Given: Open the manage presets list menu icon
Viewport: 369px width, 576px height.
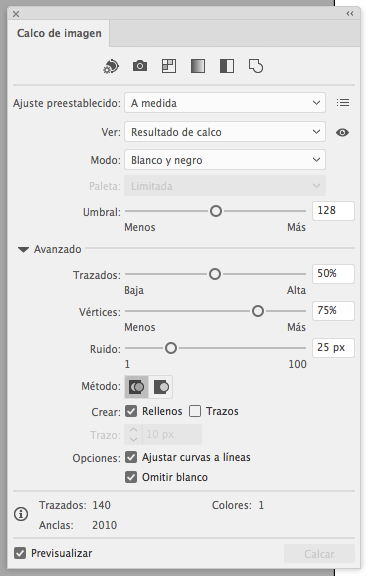Looking at the screenshot, I should coord(343,102).
